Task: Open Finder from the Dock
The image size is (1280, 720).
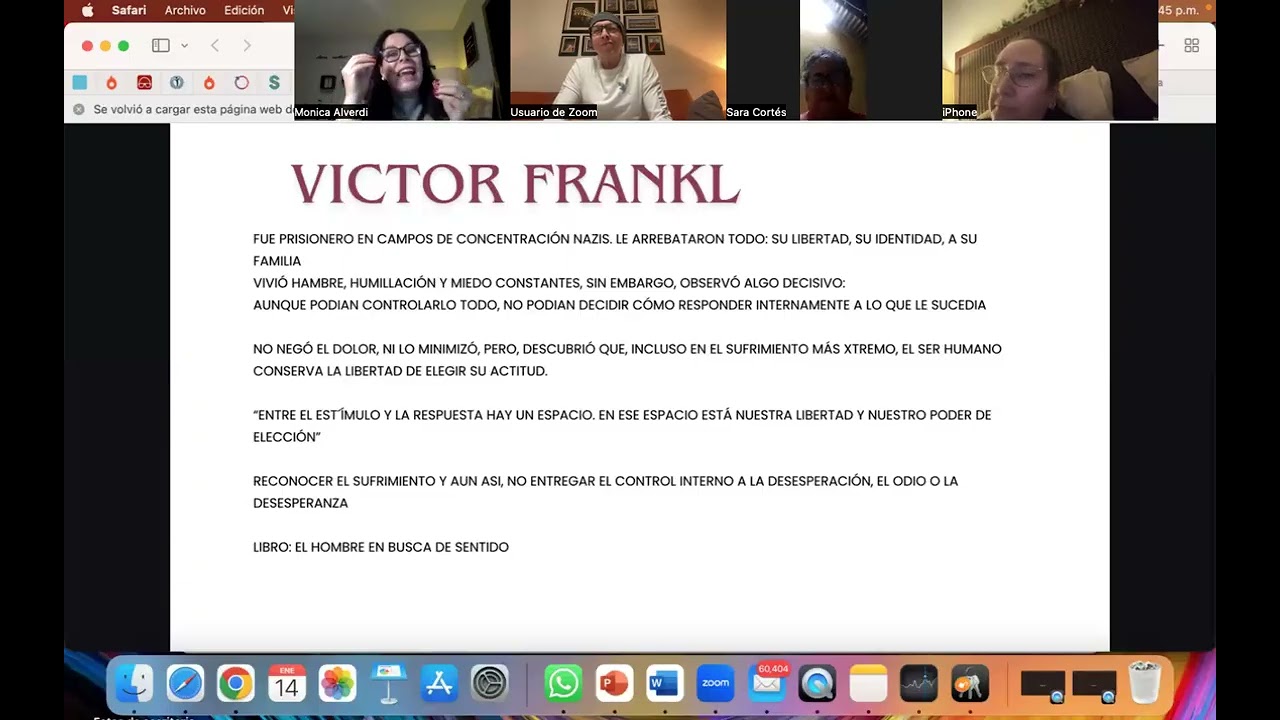Action: pyautogui.click(x=134, y=684)
